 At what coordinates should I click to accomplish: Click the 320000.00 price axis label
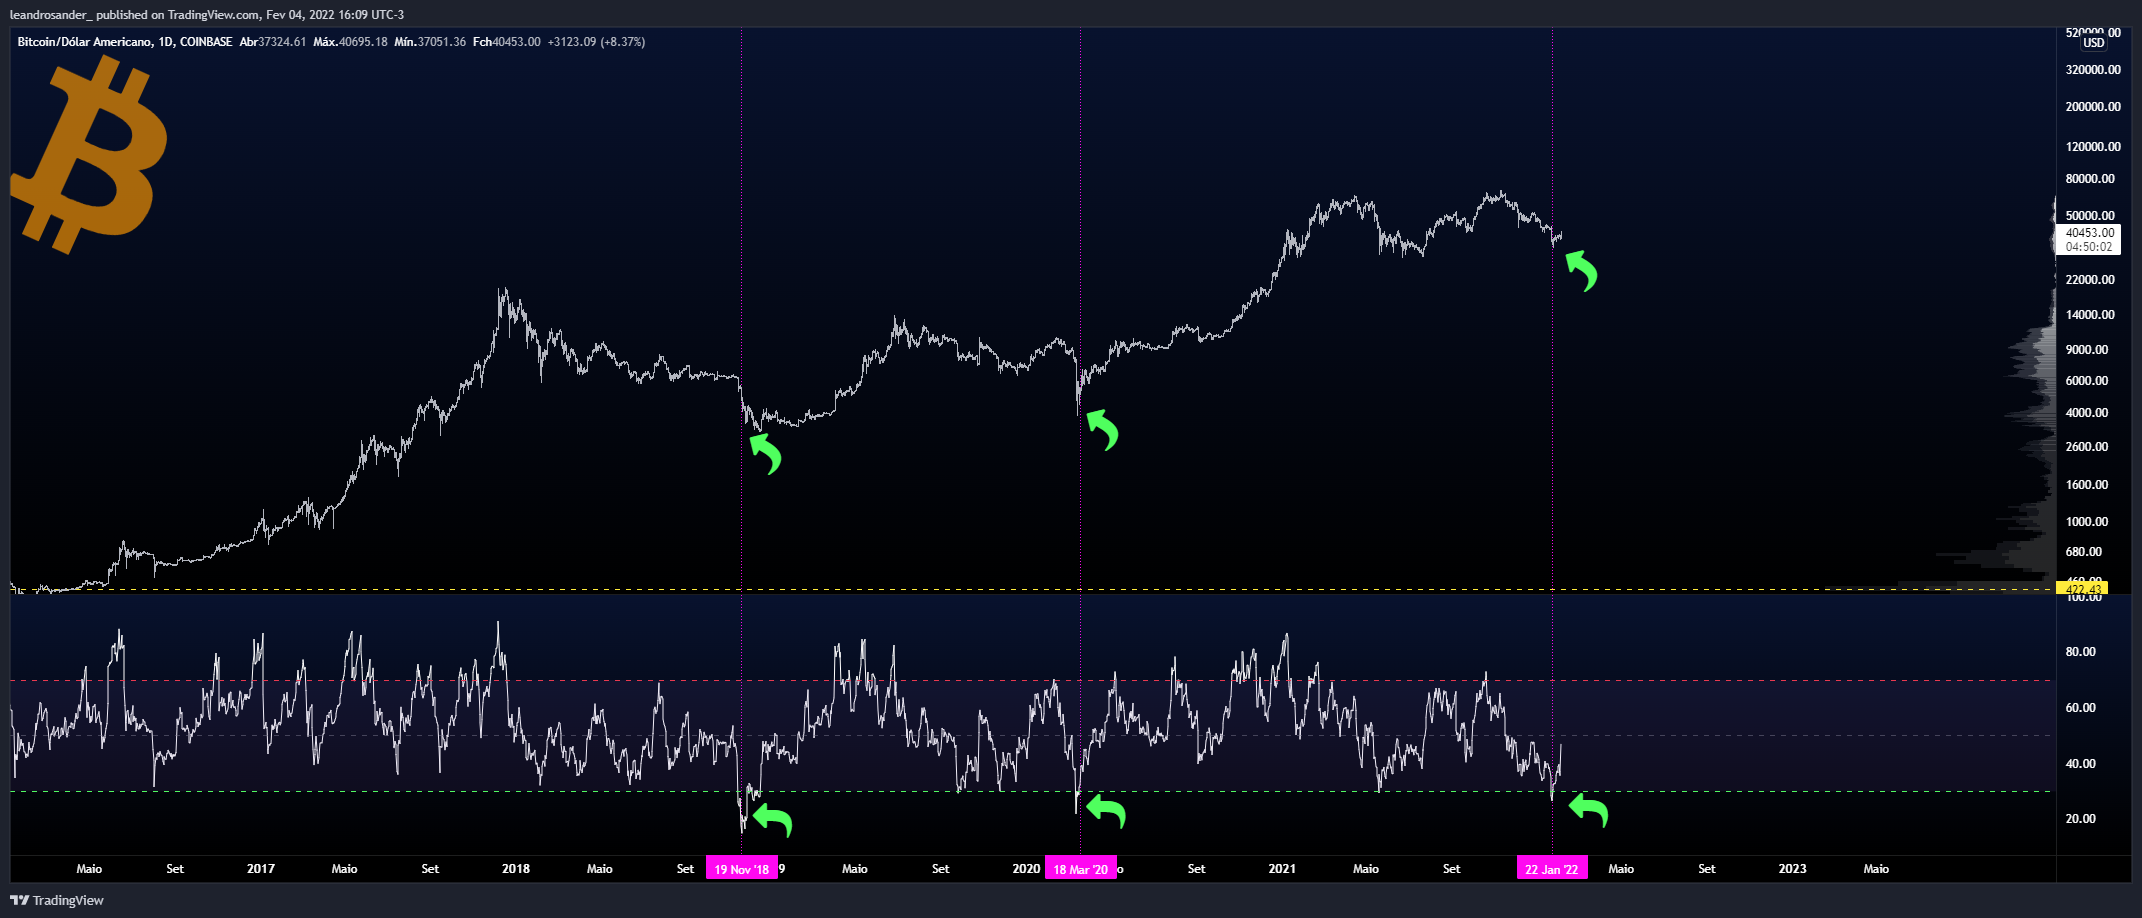pos(2093,70)
